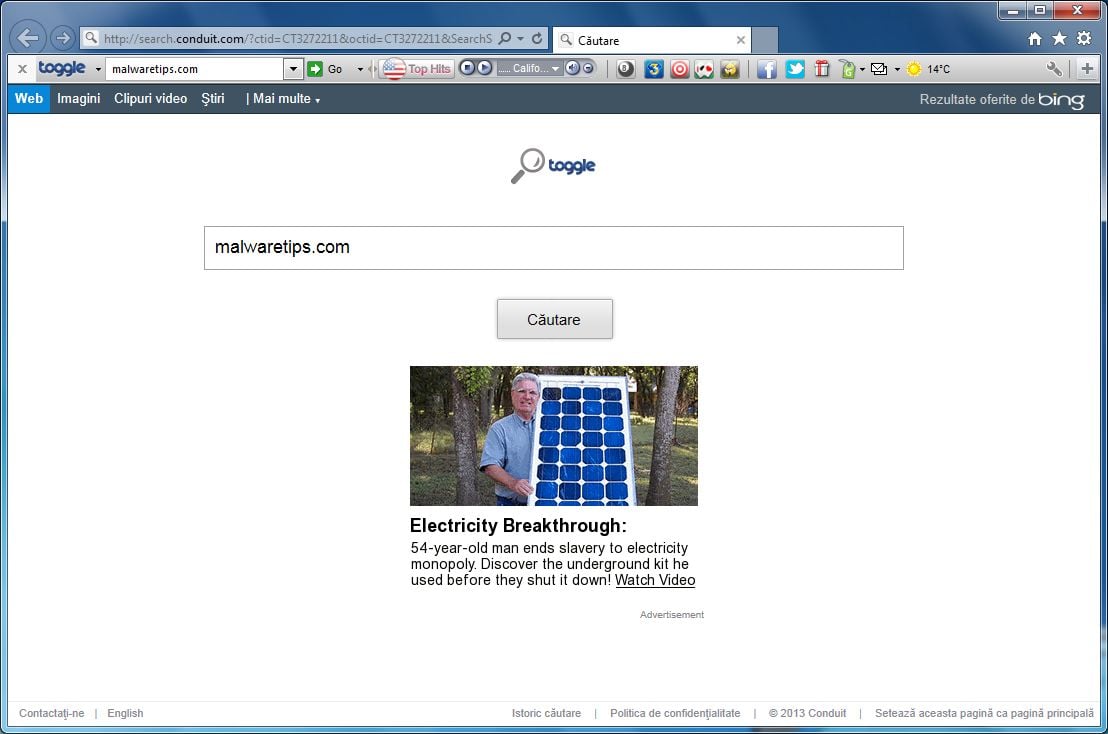Open a new blank tab
The image size is (1108, 734).
tap(765, 40)
